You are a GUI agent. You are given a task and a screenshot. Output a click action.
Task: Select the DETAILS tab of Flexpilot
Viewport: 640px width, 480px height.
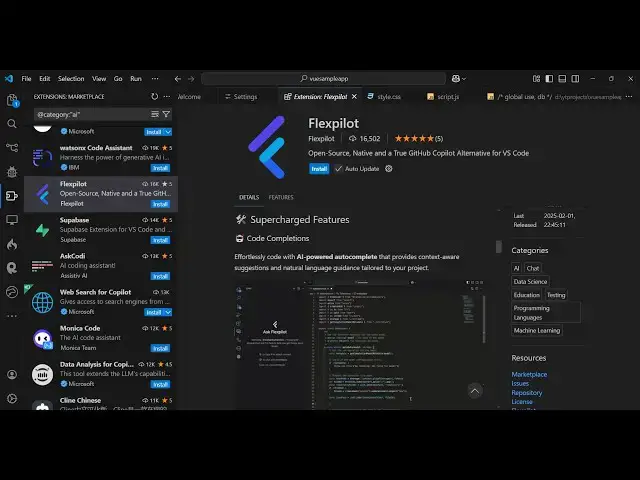tap(249, 198)
